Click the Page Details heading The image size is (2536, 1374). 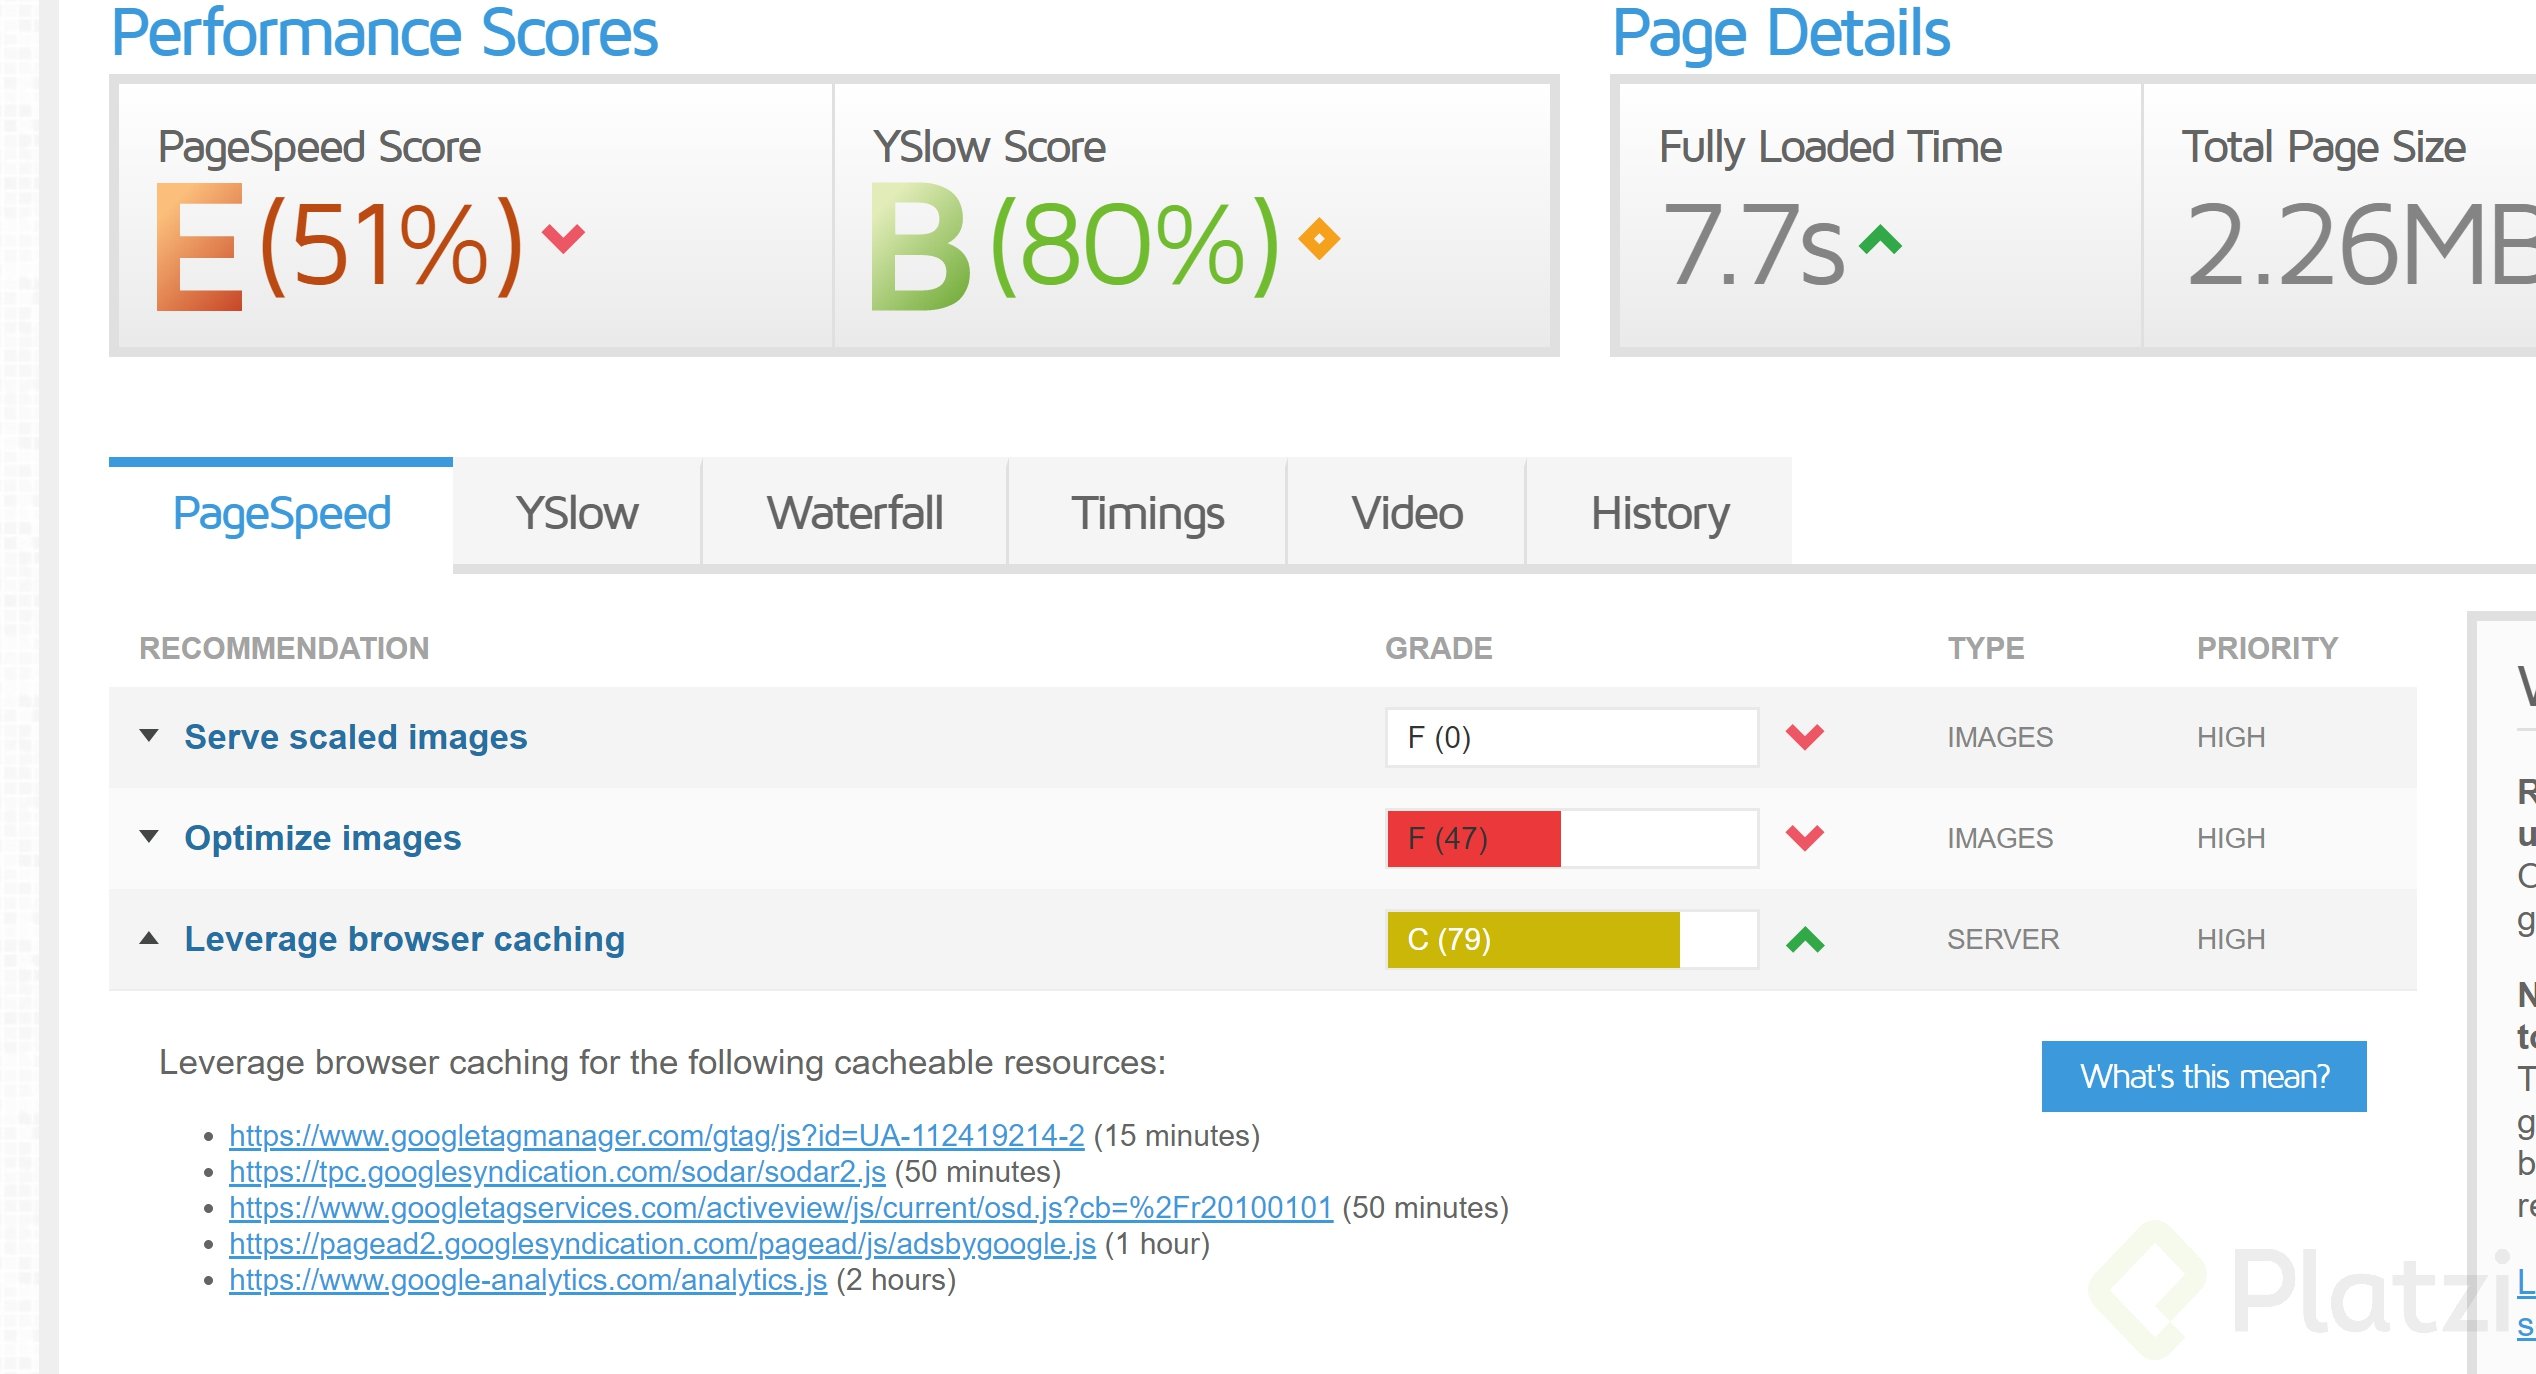click(1781, 35)
